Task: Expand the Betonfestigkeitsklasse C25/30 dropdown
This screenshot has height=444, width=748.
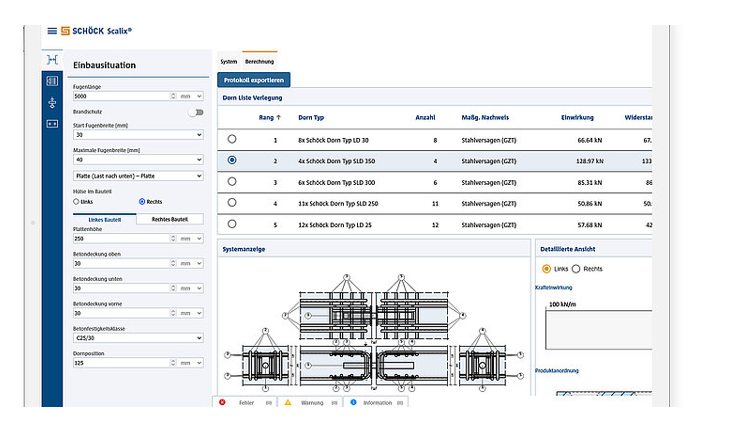Action: pyautogui.click(x=138, y=338)
